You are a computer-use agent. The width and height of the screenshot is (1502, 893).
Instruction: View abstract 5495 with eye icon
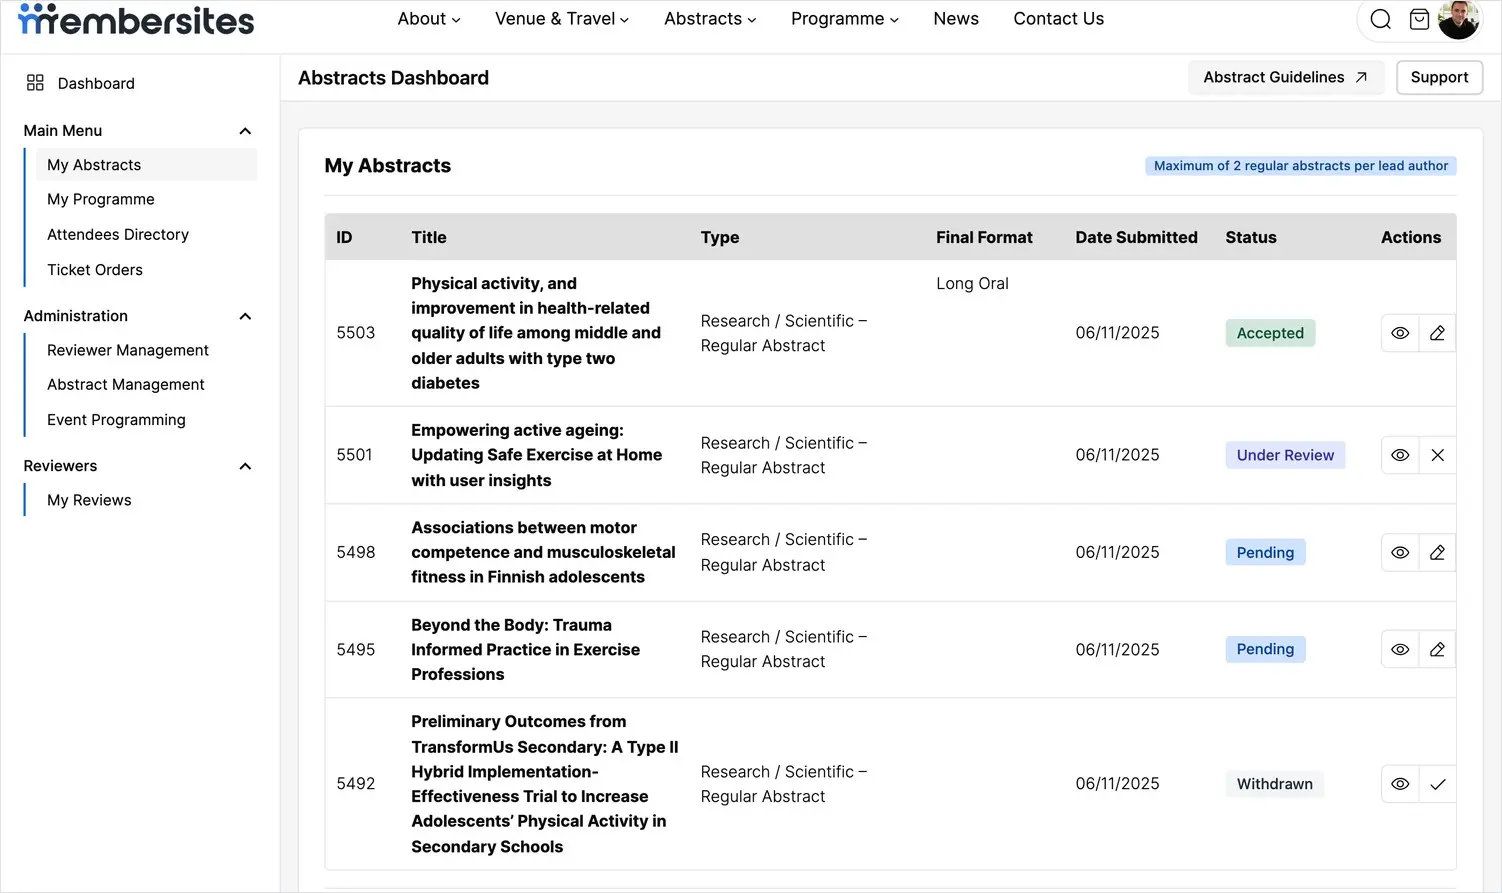(x=1400, y=649)
